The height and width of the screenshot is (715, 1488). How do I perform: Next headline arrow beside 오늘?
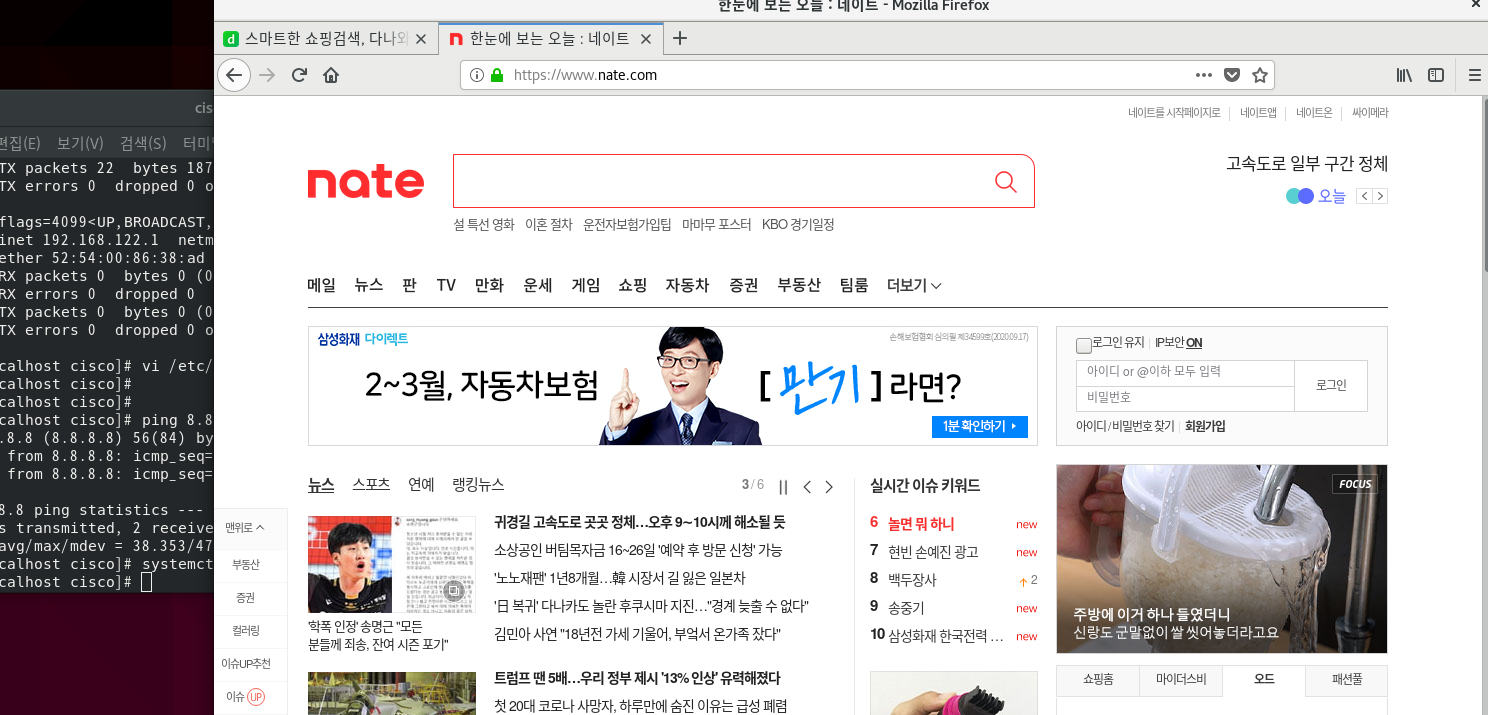[x=1380, y=196]
